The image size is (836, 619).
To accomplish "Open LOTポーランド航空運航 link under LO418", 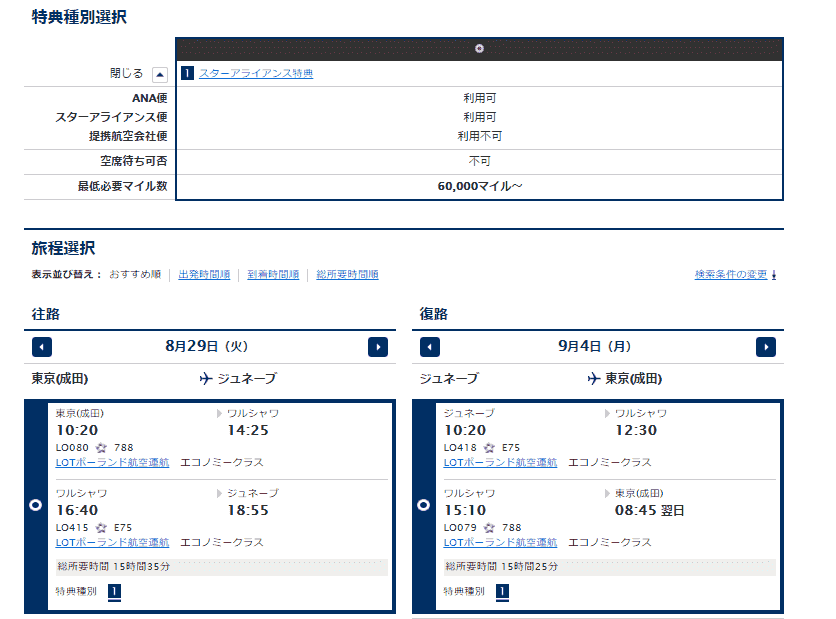I will 500,462.
